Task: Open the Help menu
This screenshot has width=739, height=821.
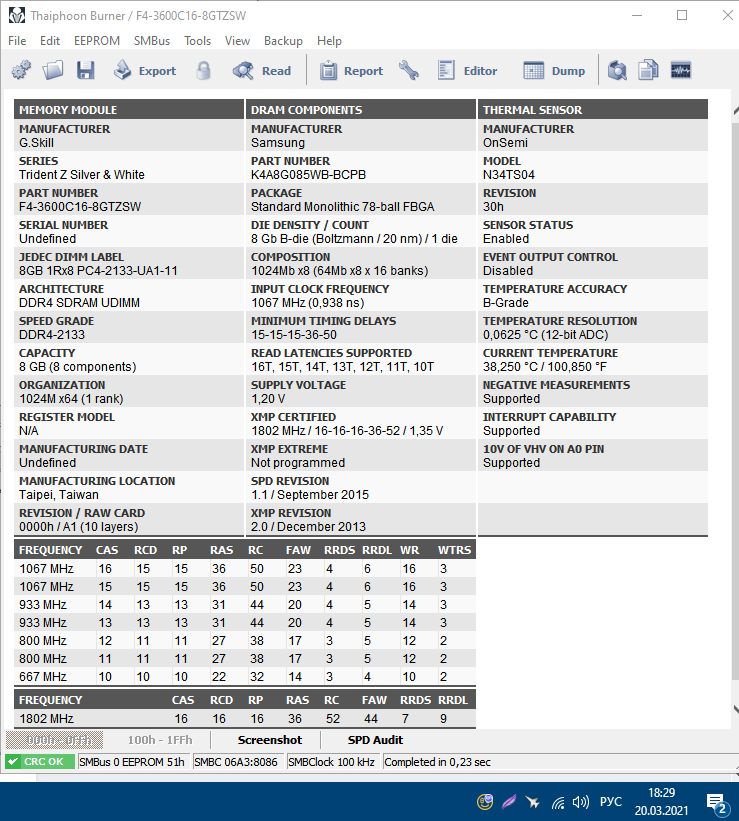Action: pos(329,41)
